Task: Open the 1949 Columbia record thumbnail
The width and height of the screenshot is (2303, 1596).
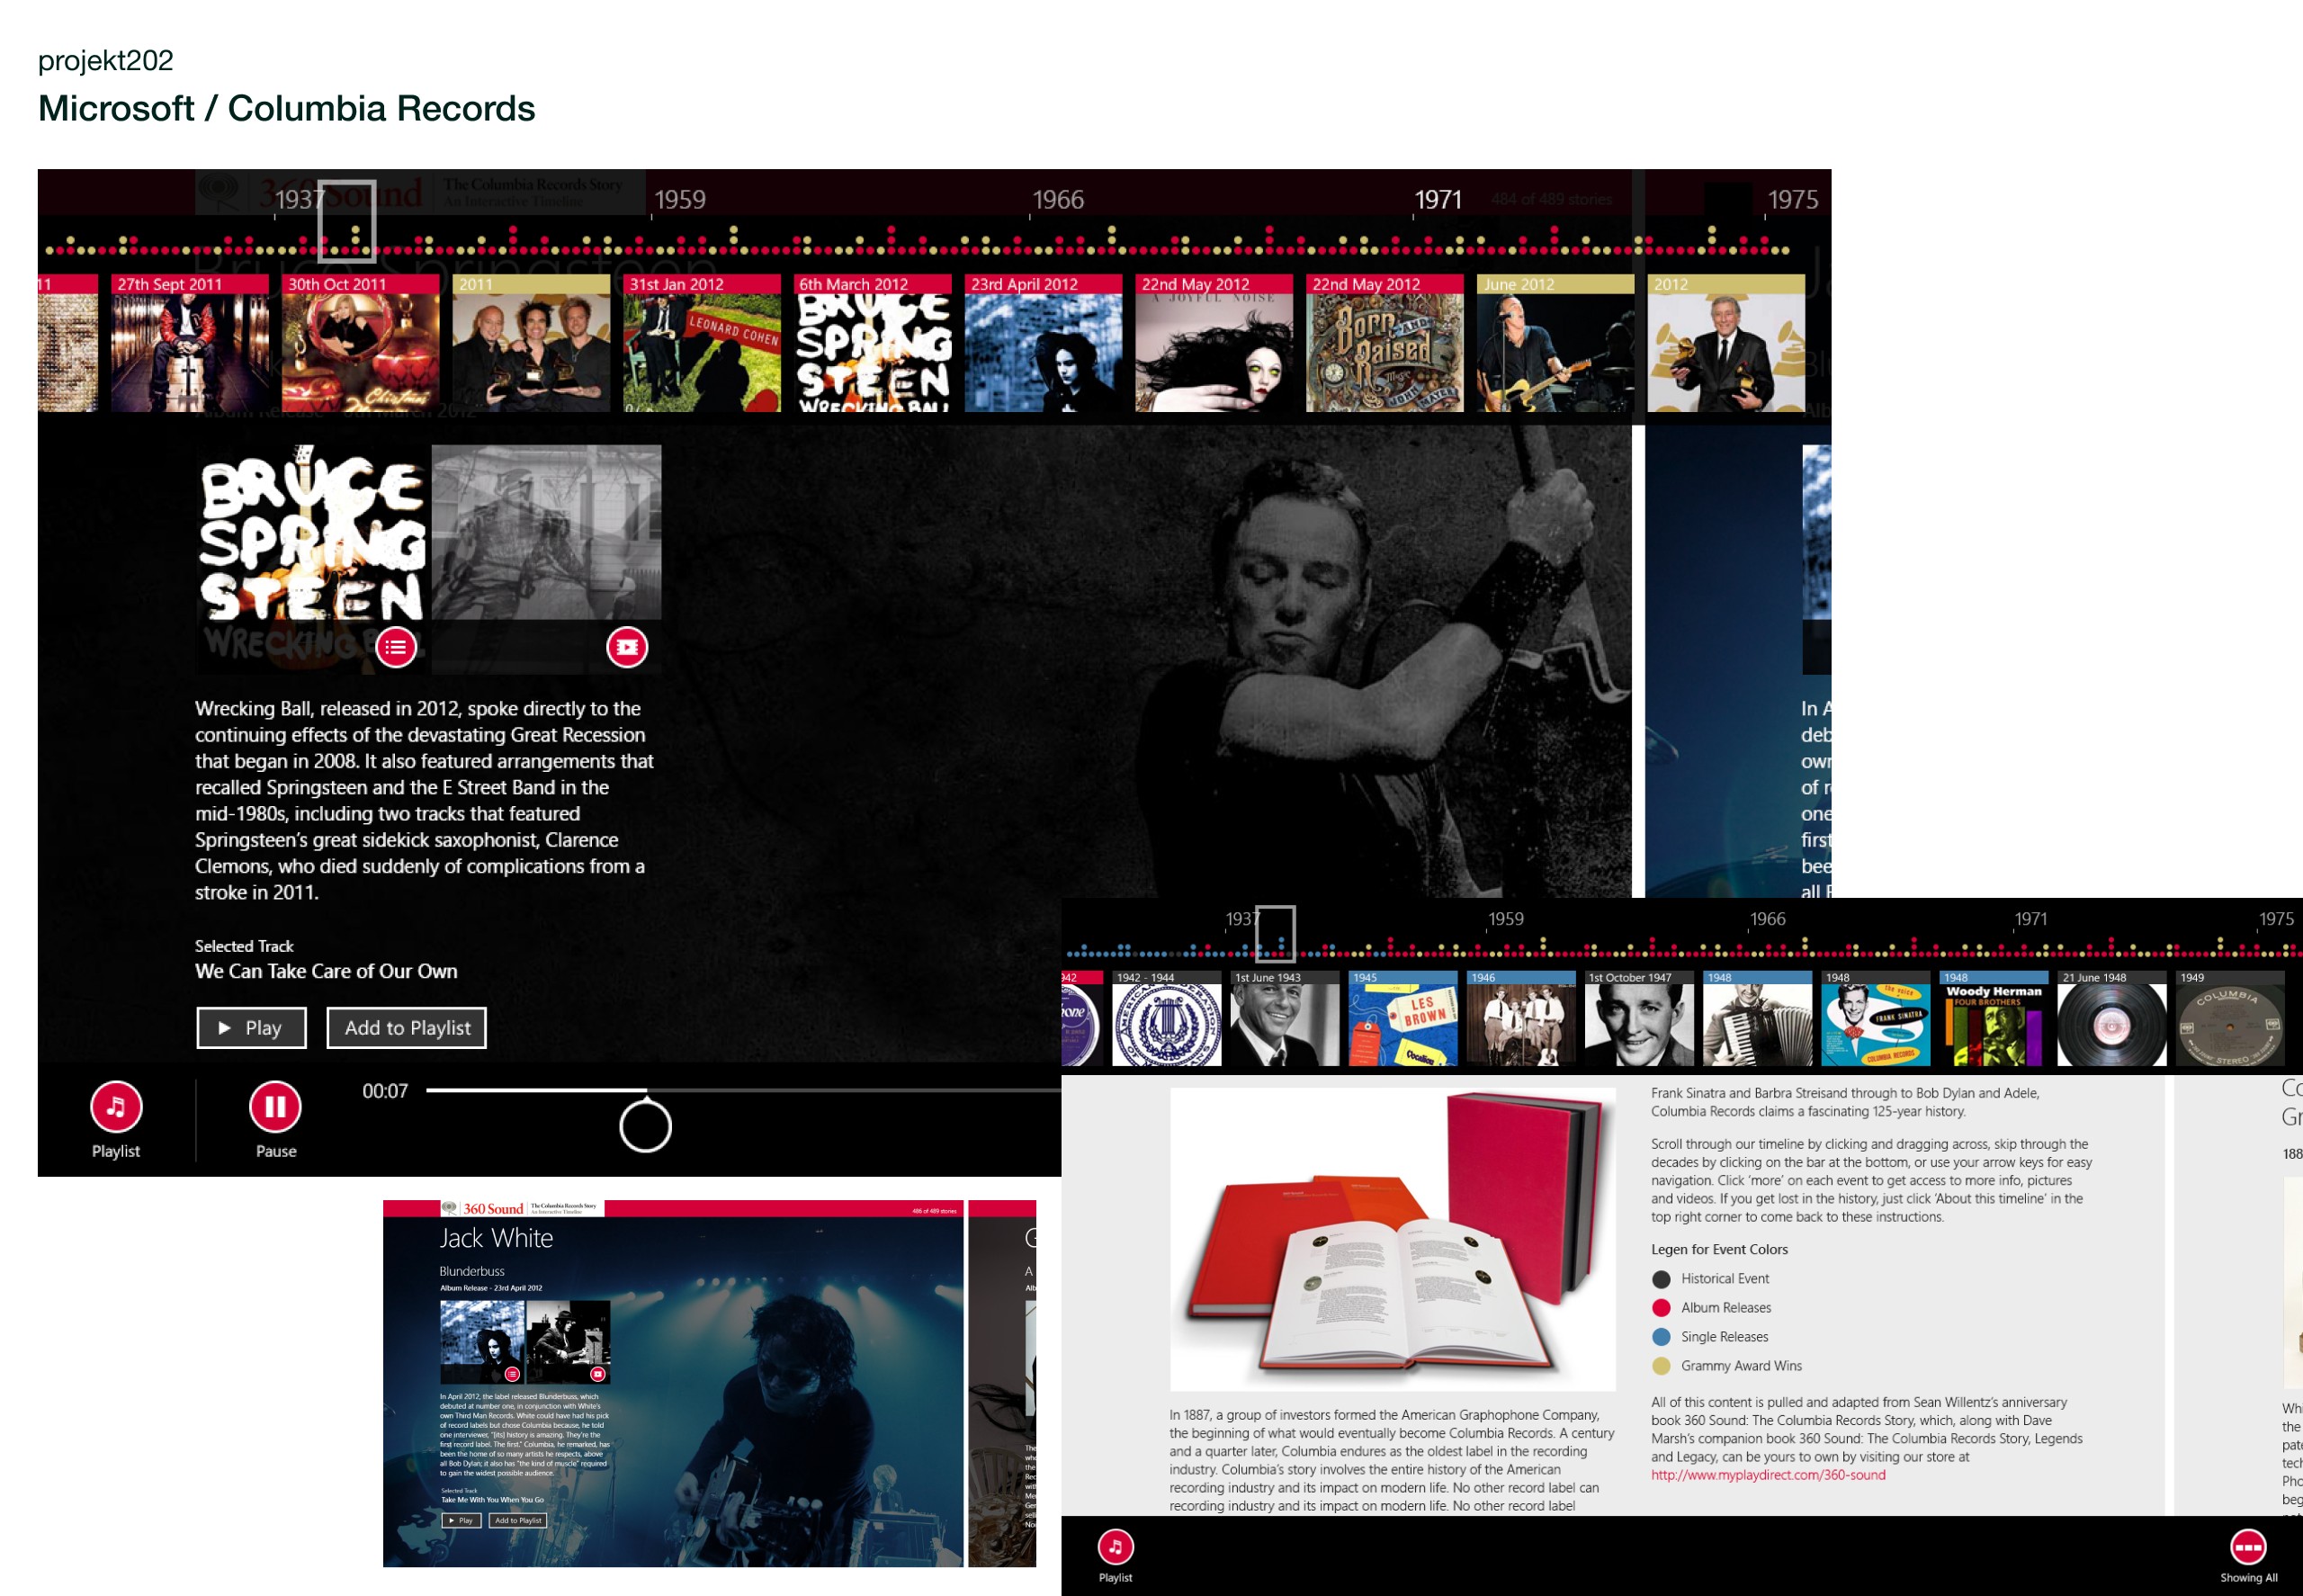Action: [2230, 1018]
